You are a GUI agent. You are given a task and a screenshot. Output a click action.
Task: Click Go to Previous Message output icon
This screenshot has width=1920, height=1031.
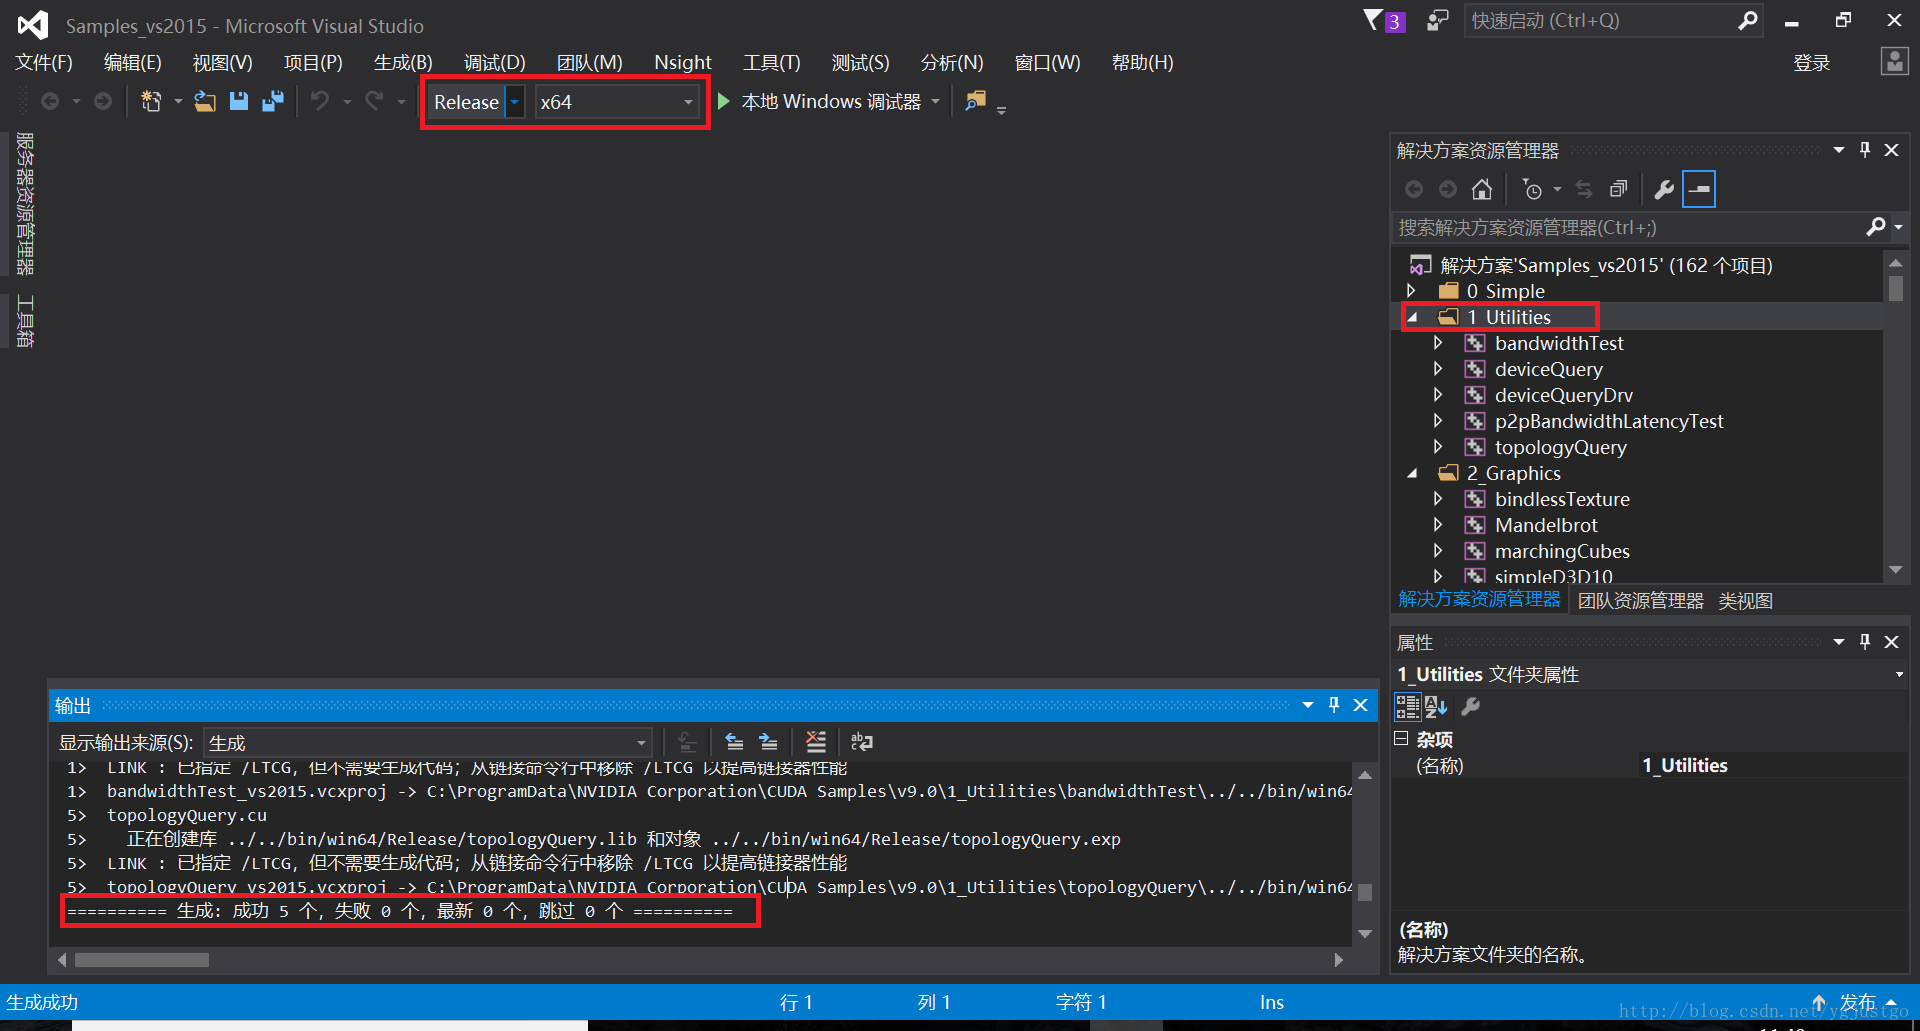point(734,742)
